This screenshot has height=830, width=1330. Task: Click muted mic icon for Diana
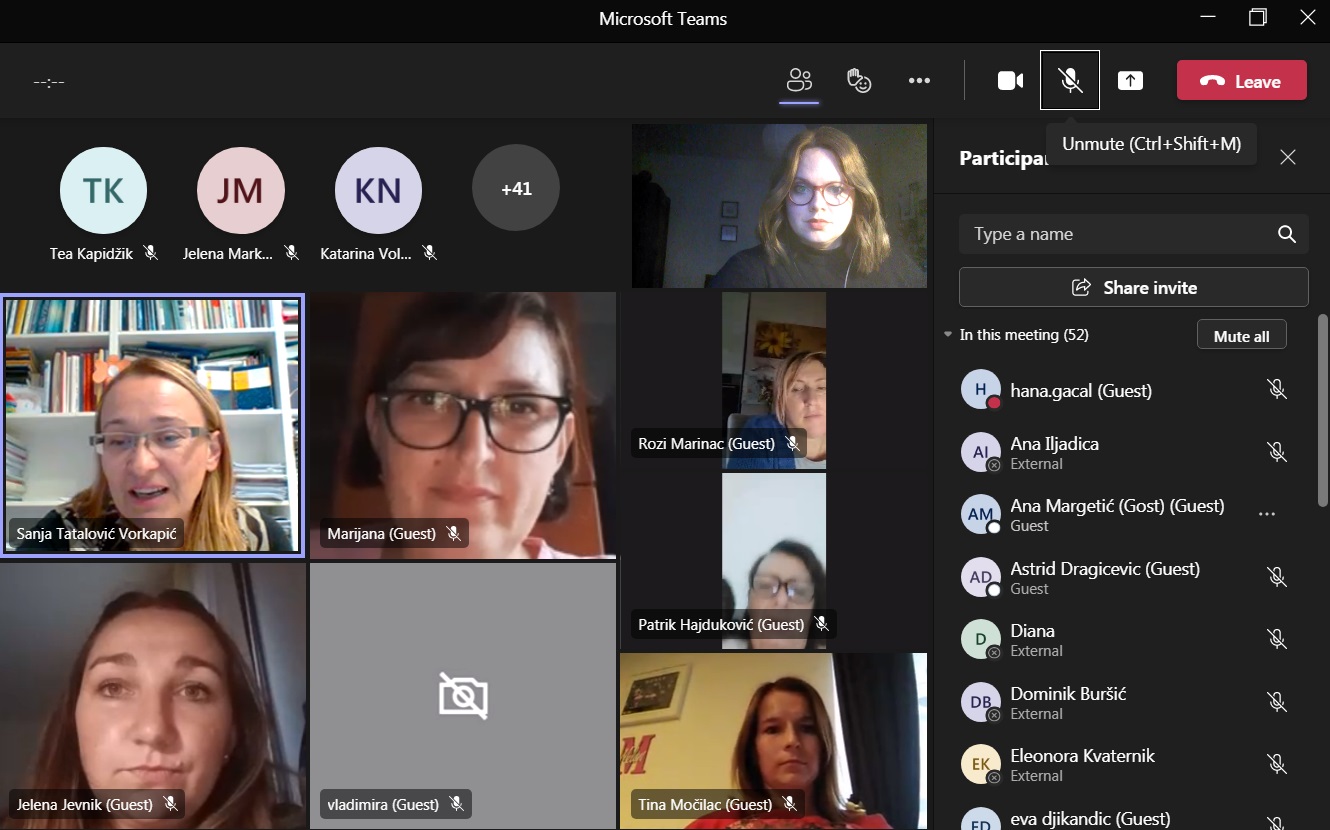1276,639
